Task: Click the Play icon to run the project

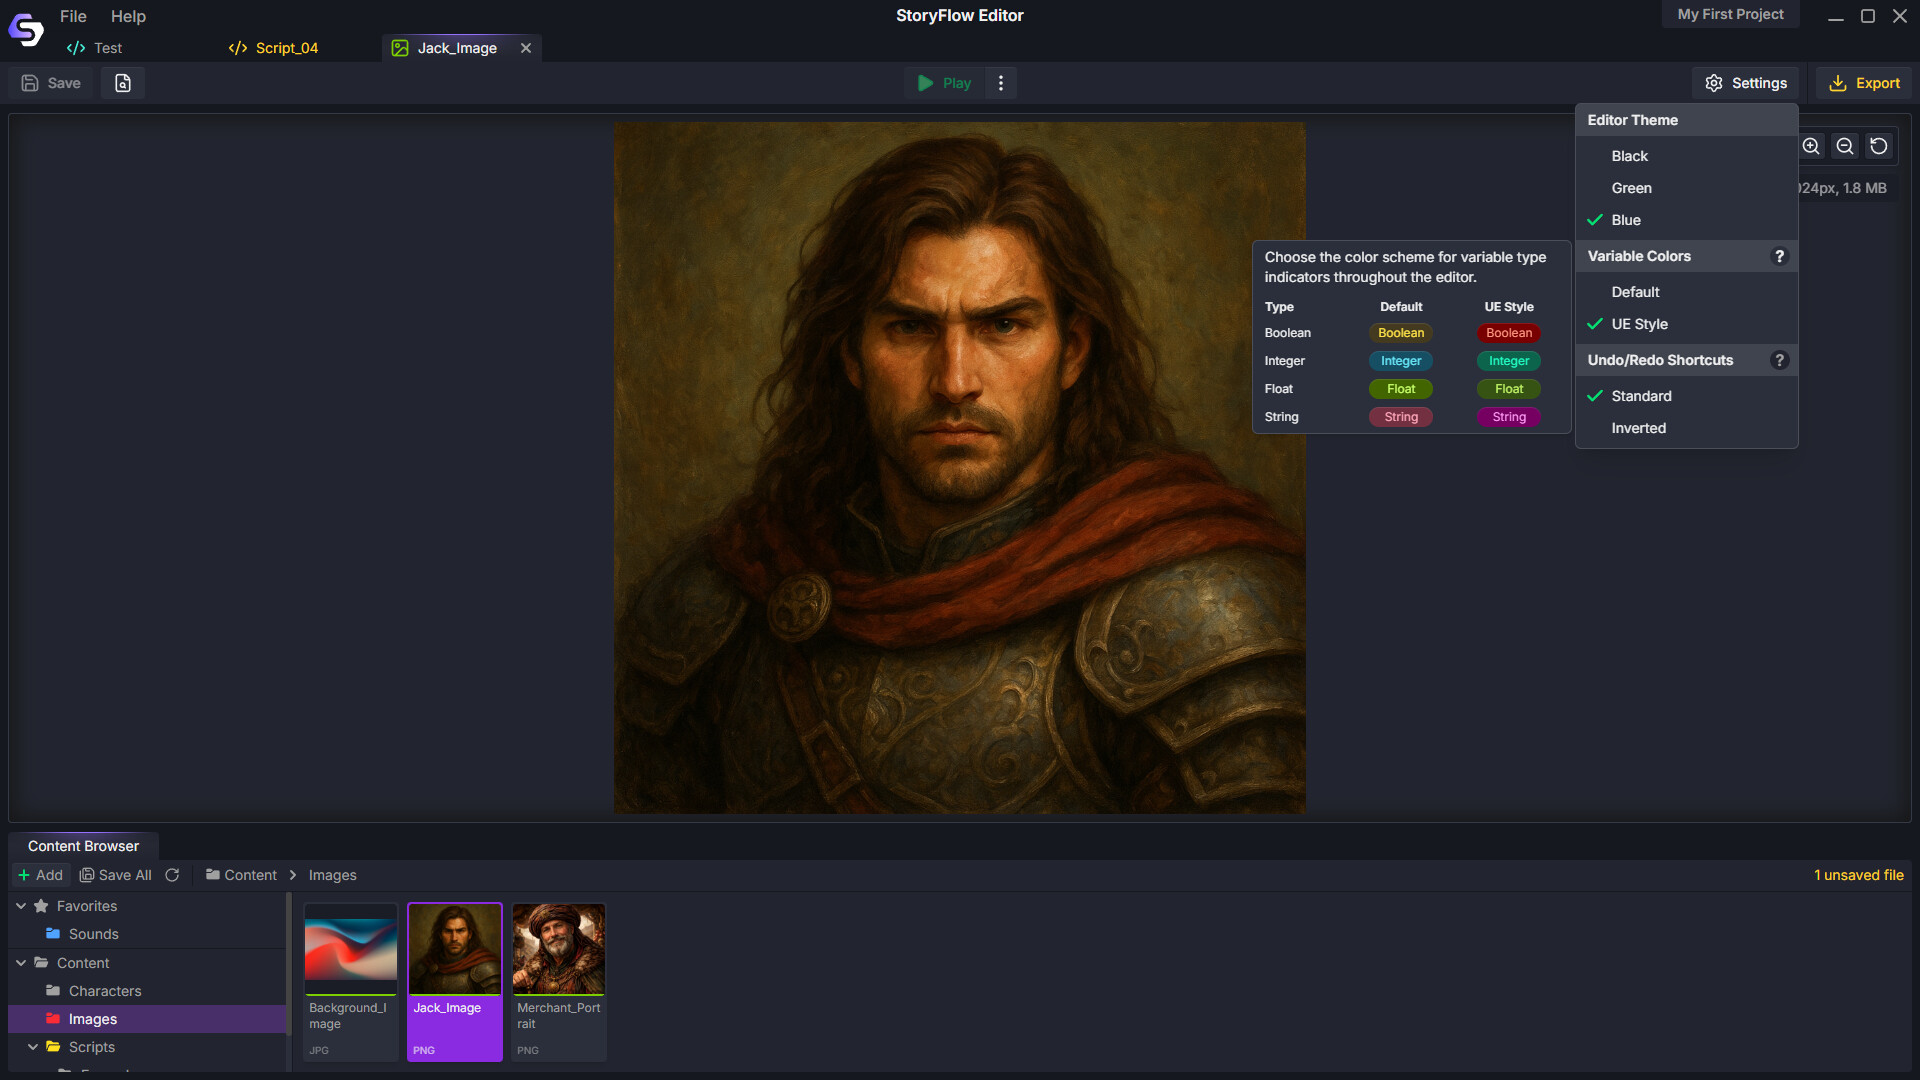Action: point(925,83)
